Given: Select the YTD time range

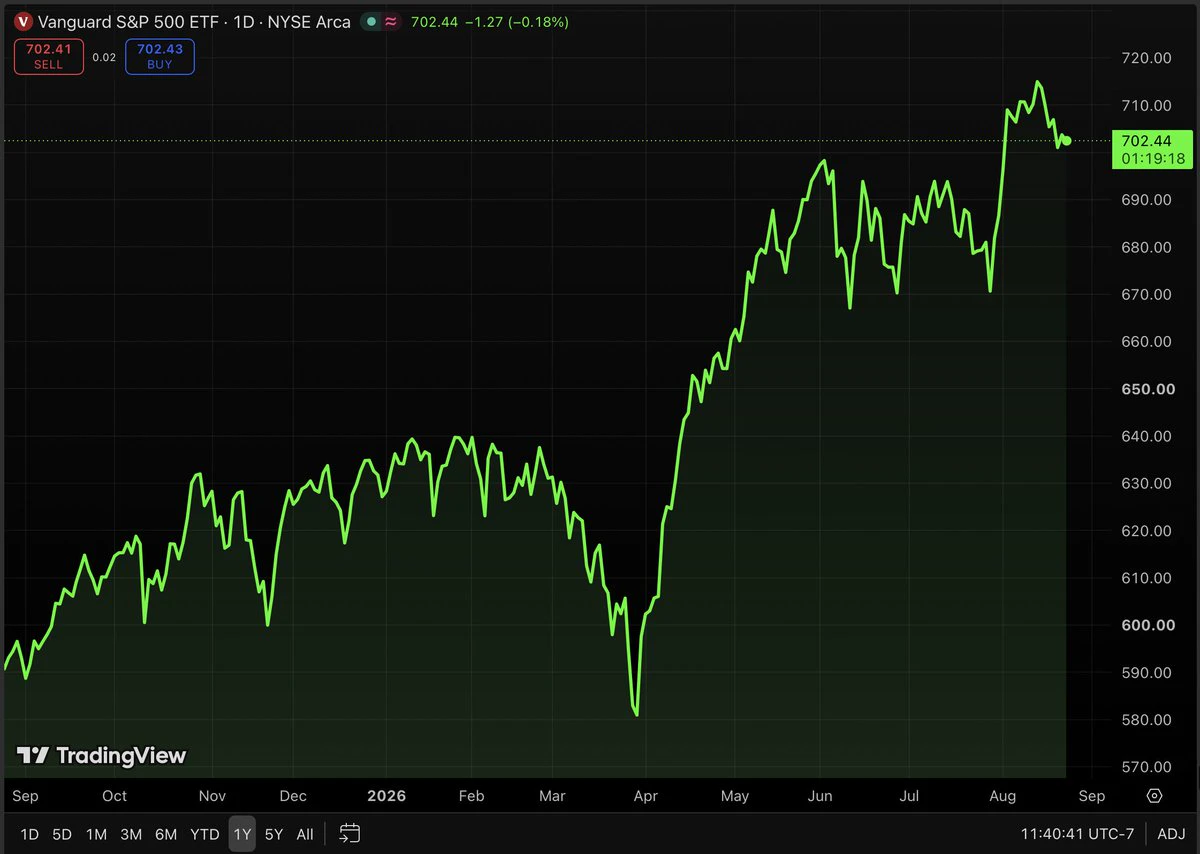Looking at the screenshot, I should 205,834.
